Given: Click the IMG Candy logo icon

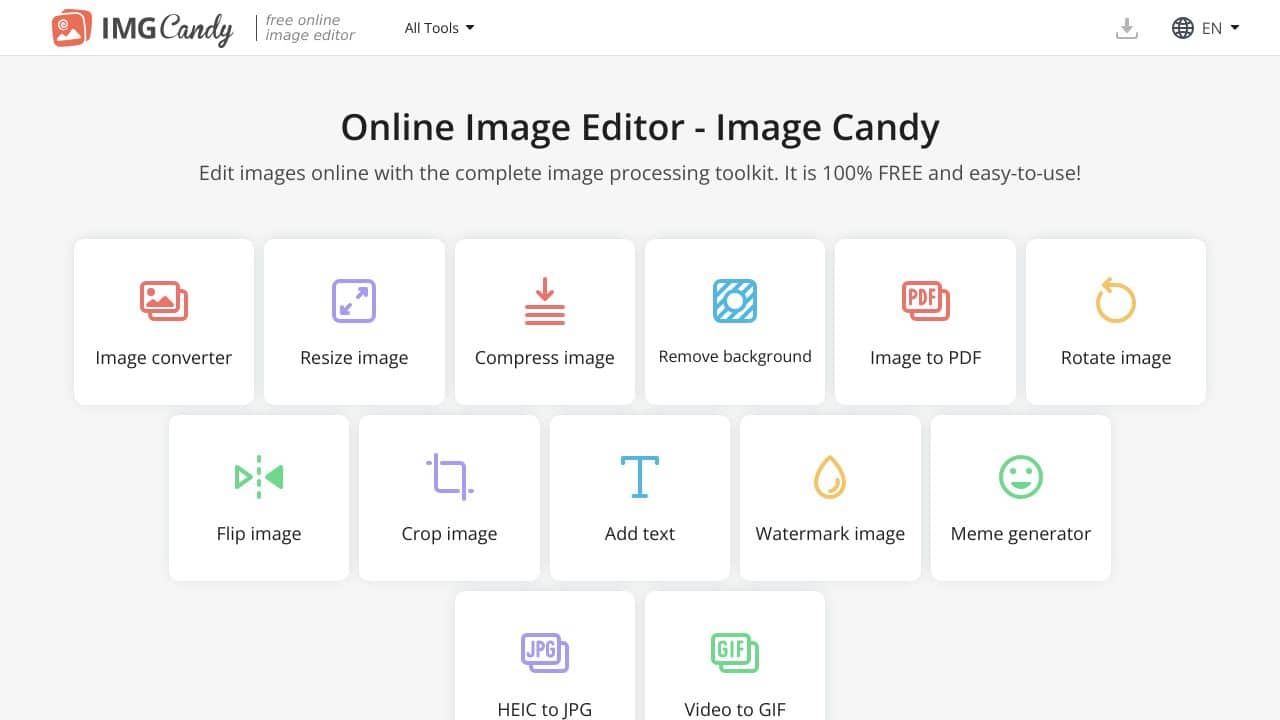Looking at the screenshot, I should [72, 28].
